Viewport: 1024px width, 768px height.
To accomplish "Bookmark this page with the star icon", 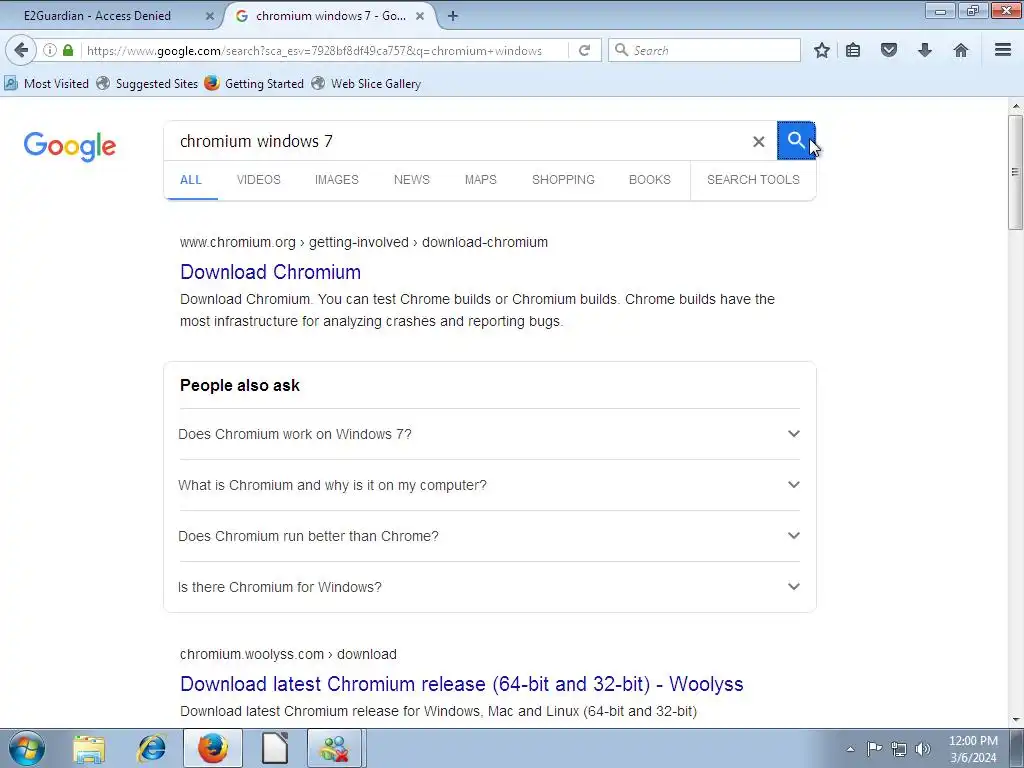I will [822, 50].
